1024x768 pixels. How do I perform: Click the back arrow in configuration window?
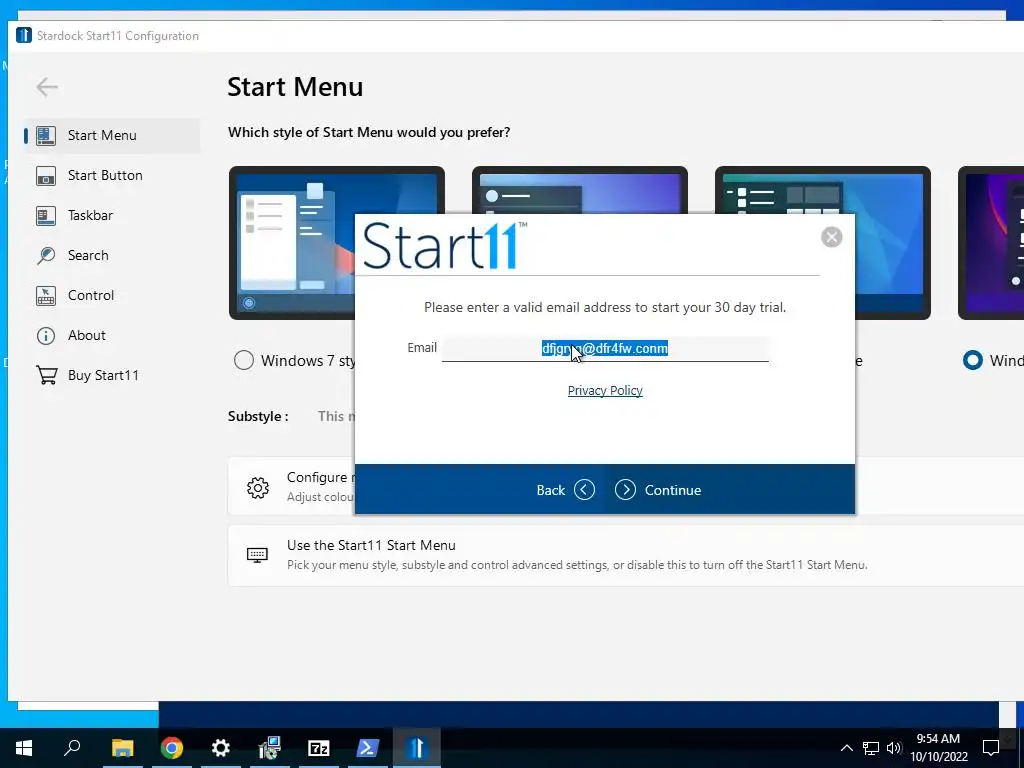point(47,87)
